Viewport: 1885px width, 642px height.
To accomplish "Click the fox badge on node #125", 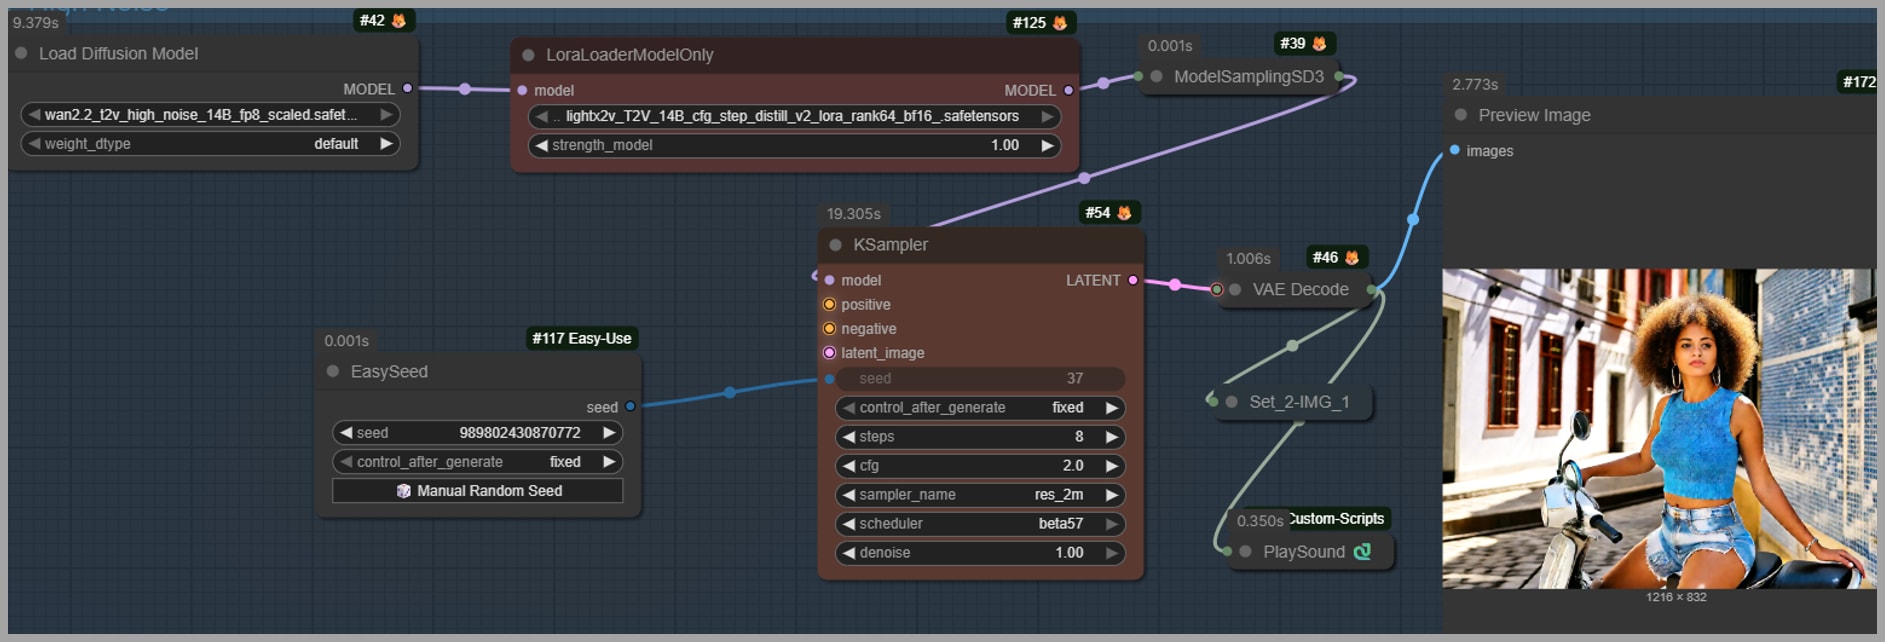I will click(x=1060, y=23).
